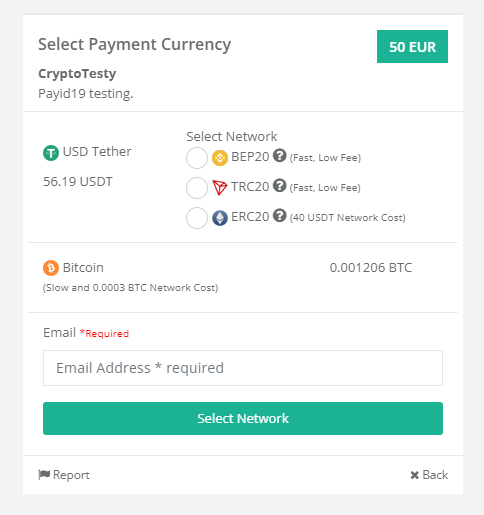Click the Email Address input field

click(x=243, y=368)
